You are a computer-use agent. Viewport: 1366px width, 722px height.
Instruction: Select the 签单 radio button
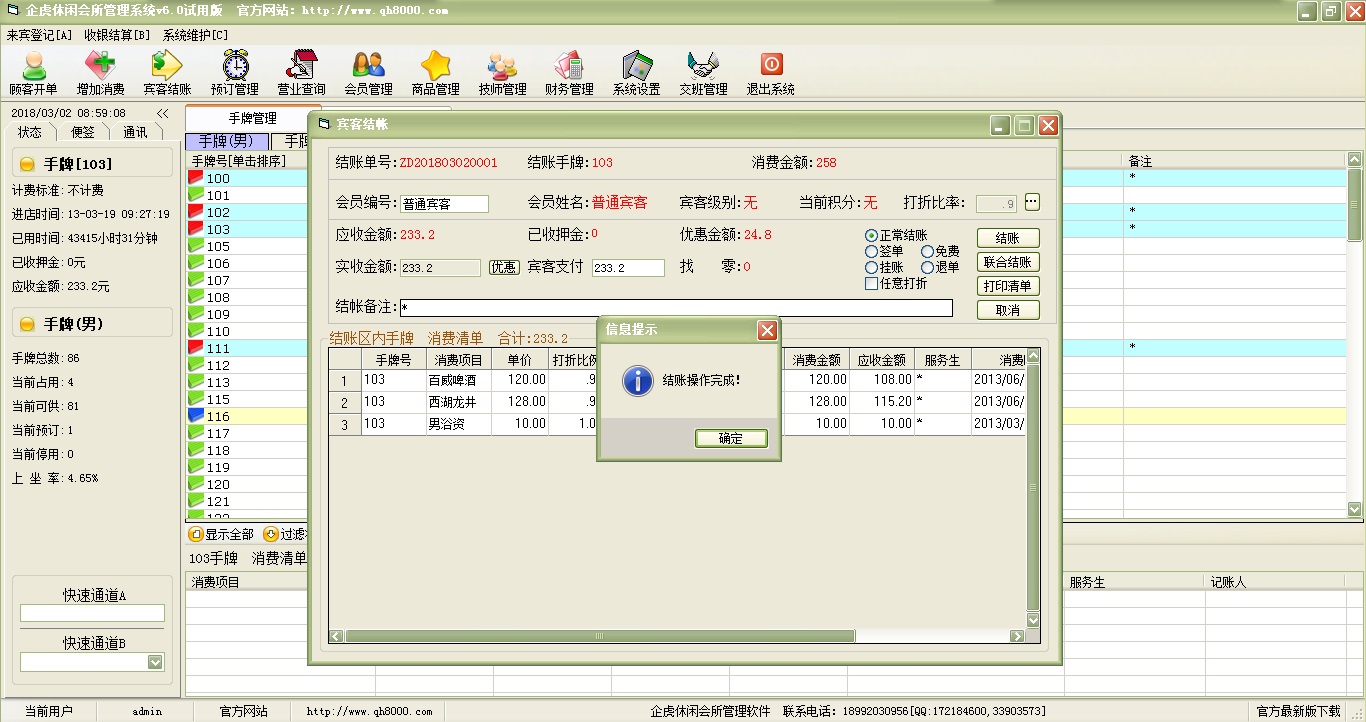(x=872, y=252)
